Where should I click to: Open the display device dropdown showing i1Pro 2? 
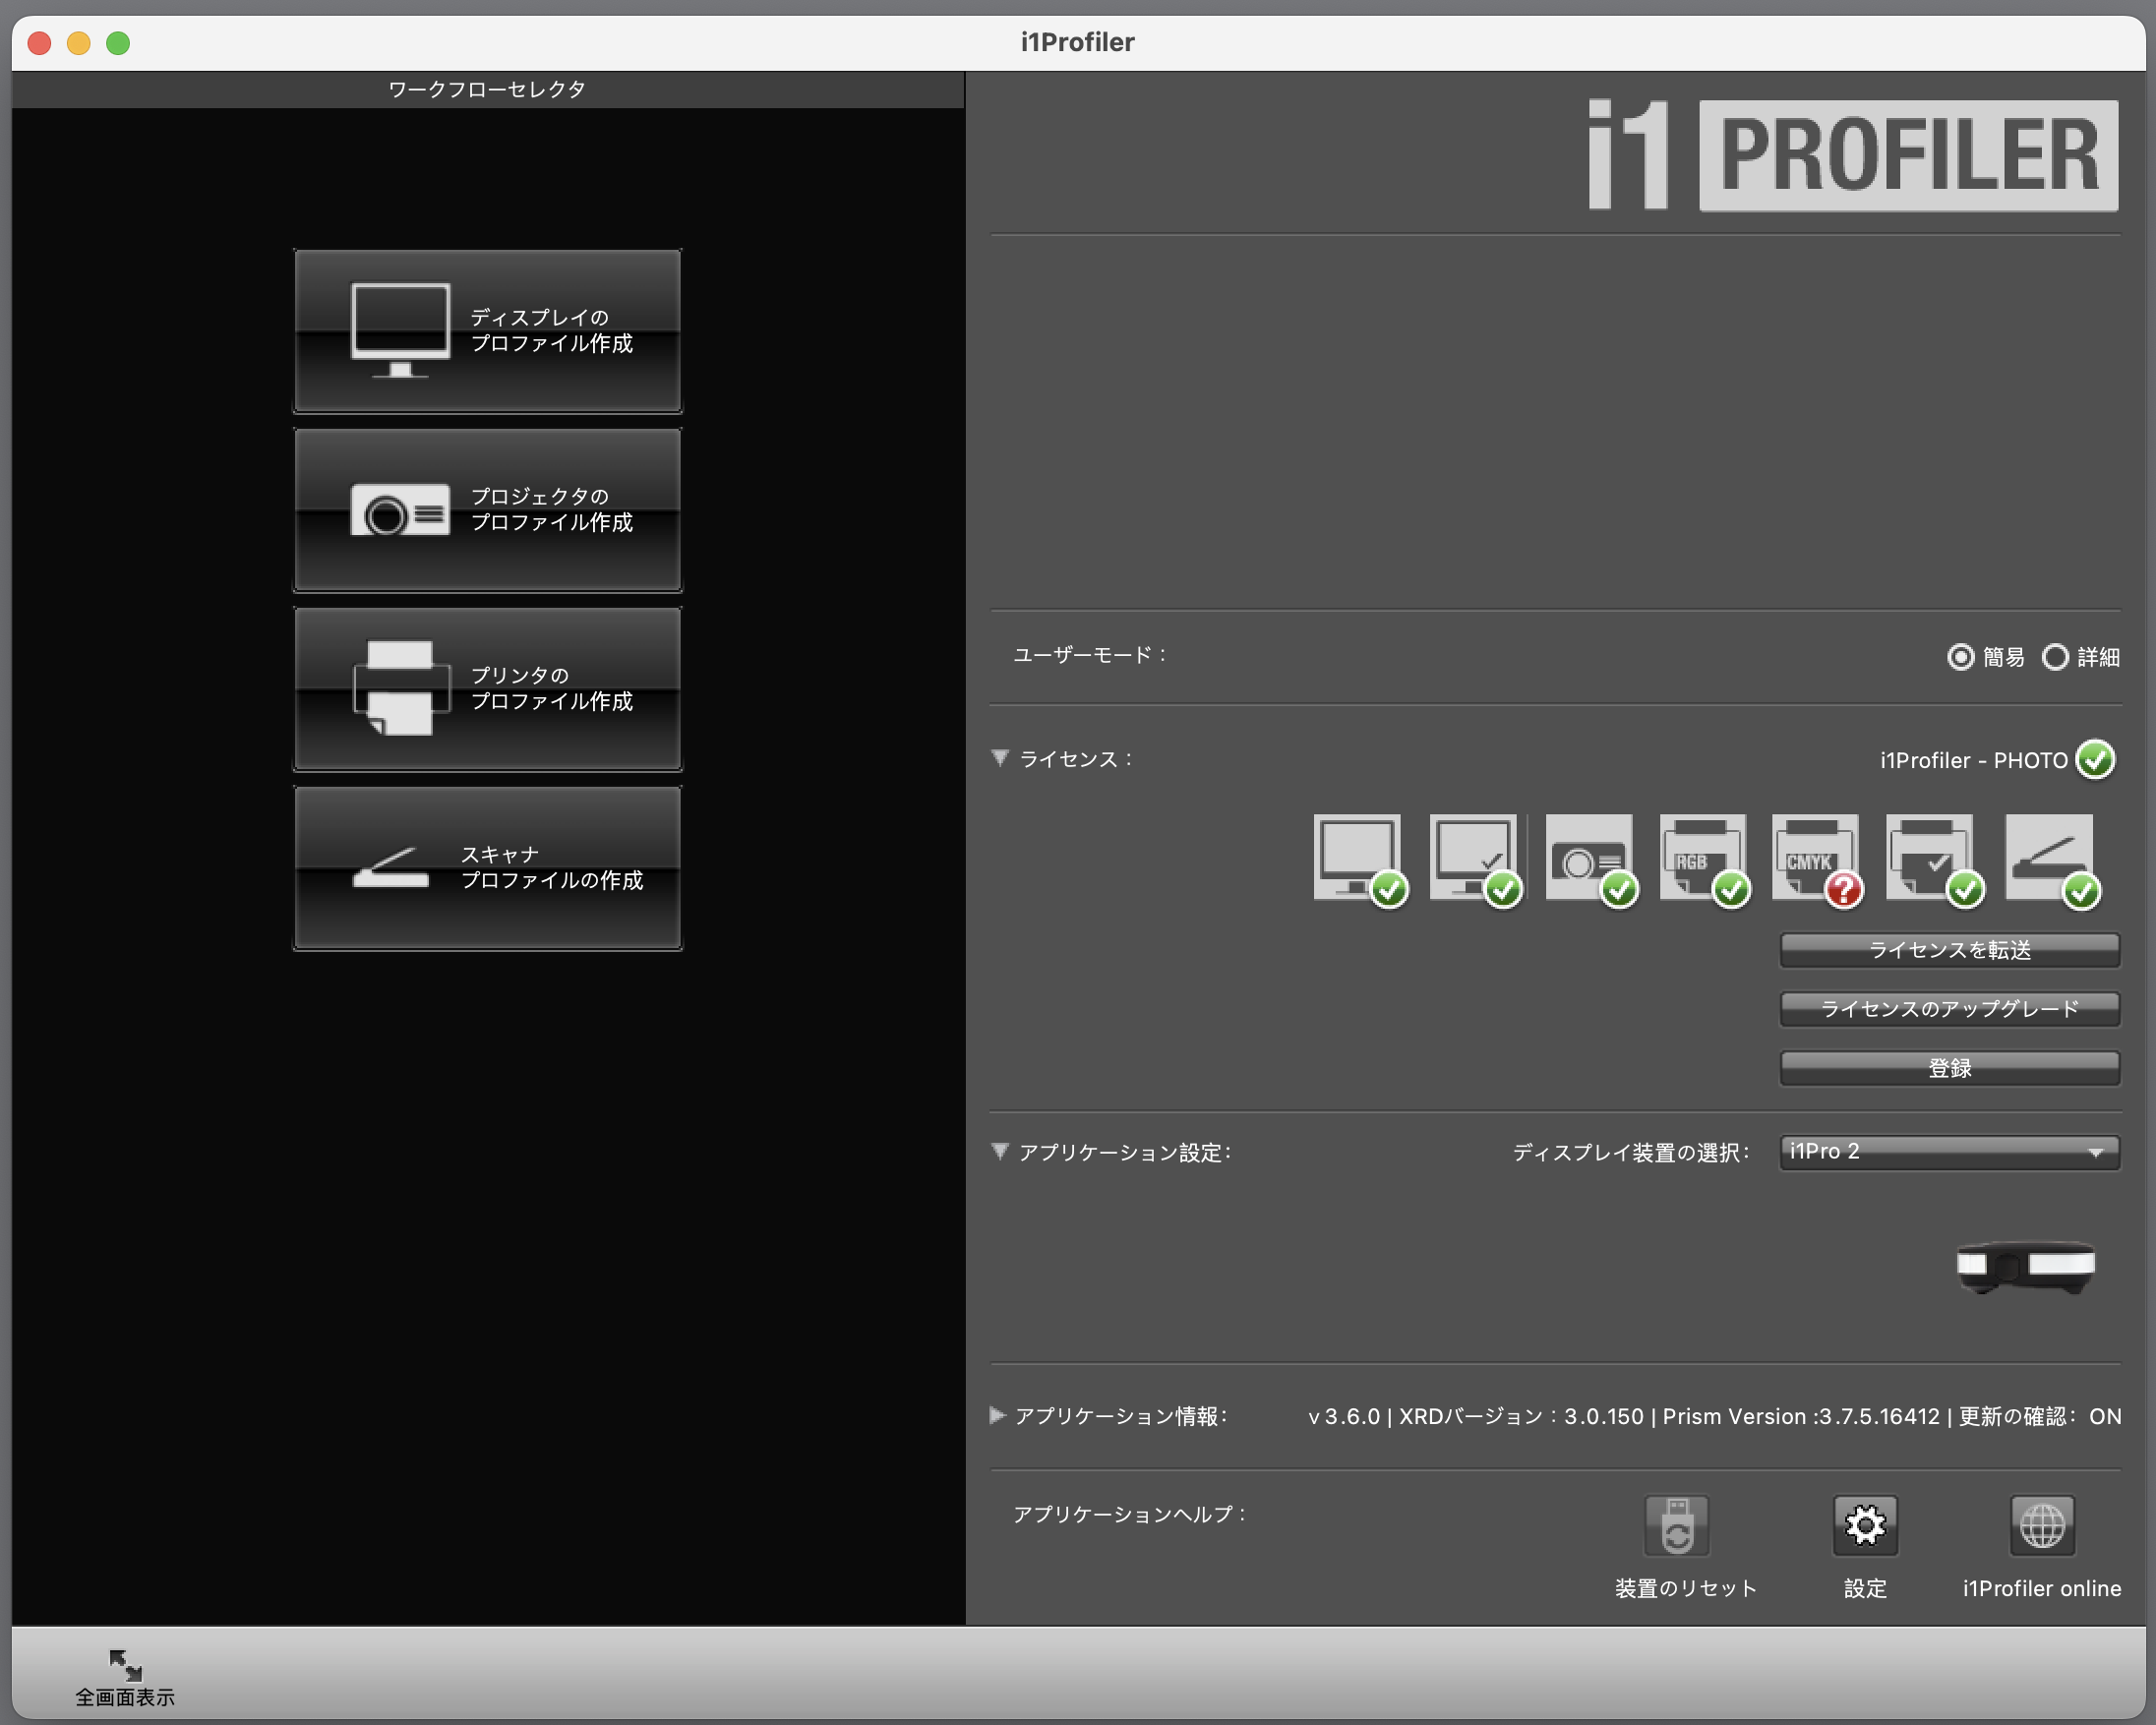click(1949, 1152)
